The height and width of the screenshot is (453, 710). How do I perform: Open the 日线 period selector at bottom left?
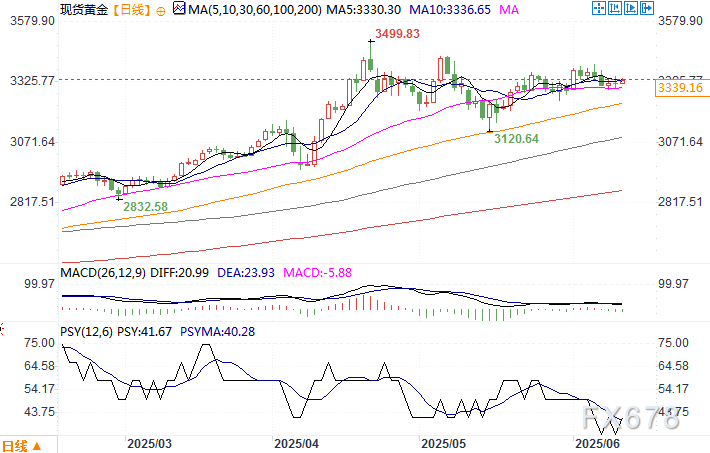point(14,445)
